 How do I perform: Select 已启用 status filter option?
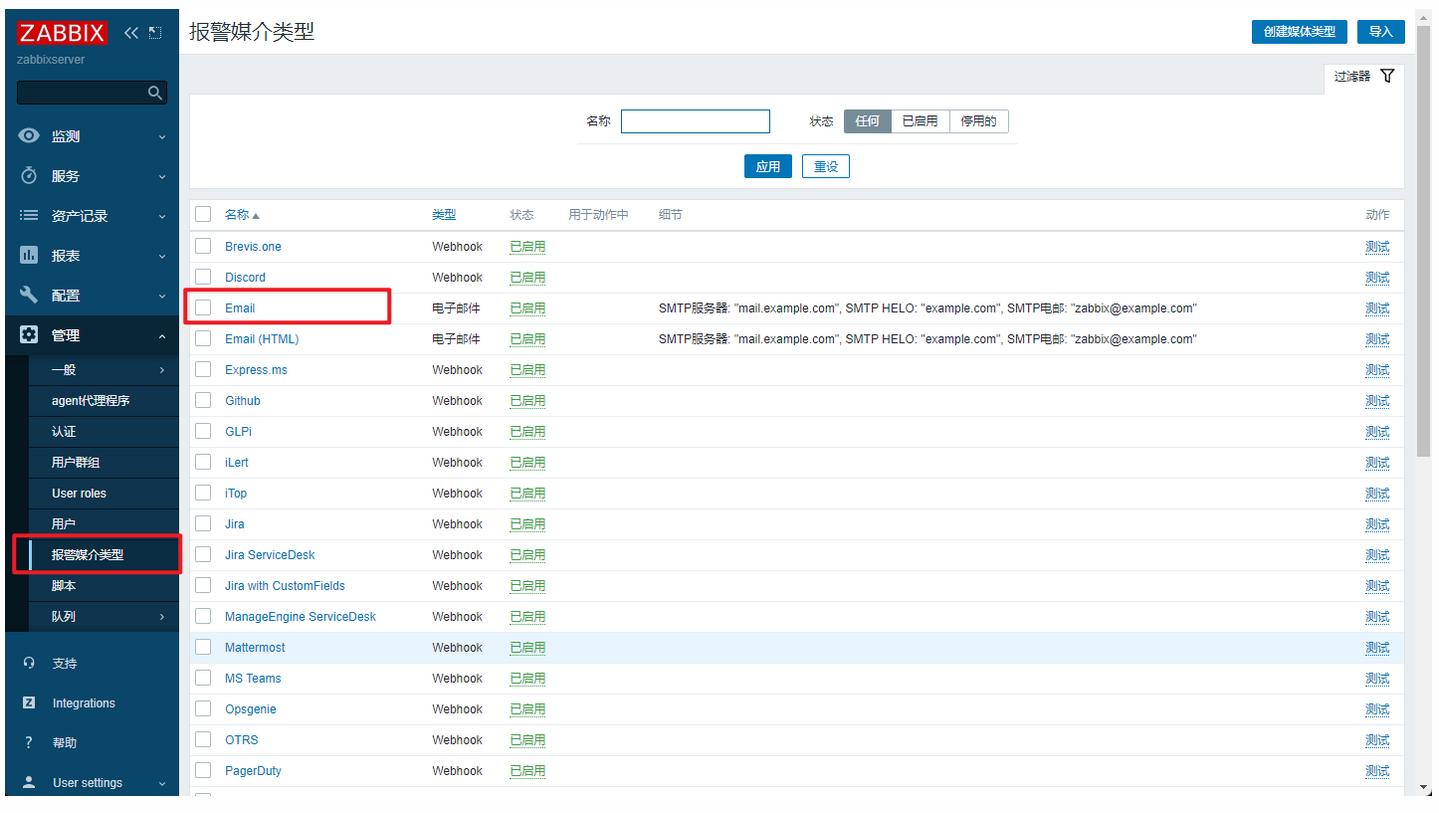tap(920, 121)
